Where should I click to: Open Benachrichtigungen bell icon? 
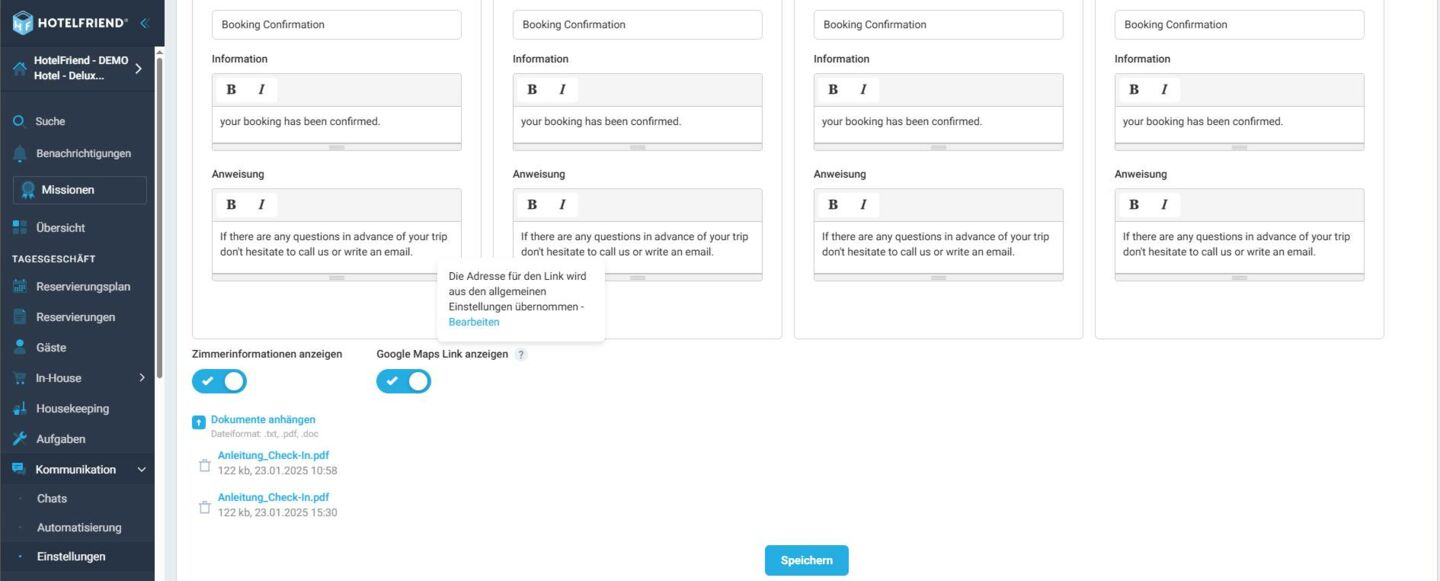click(19, 153)
